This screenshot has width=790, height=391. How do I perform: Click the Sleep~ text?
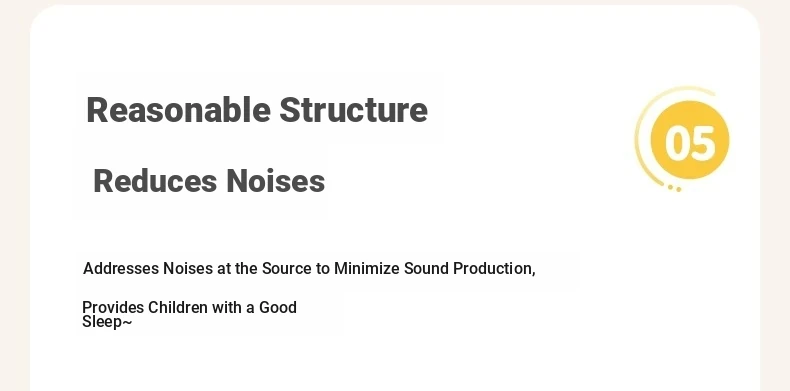[107, 322]
